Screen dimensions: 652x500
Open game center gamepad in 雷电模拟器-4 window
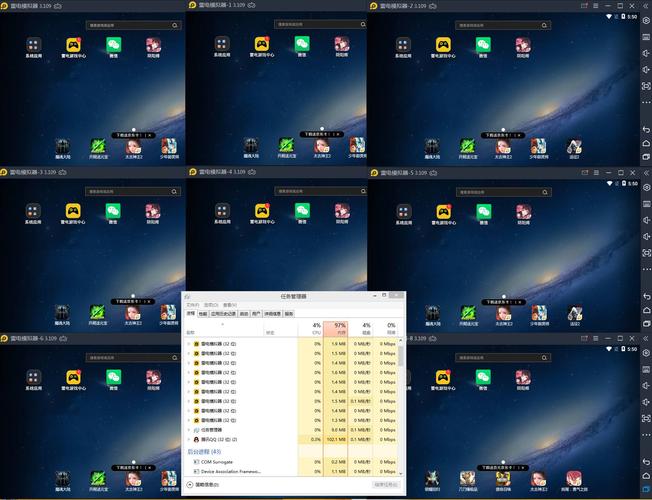262,210
